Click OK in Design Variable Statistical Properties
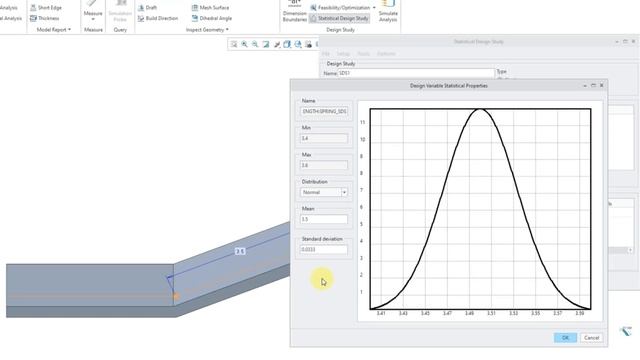 click(x=565, y=338)
